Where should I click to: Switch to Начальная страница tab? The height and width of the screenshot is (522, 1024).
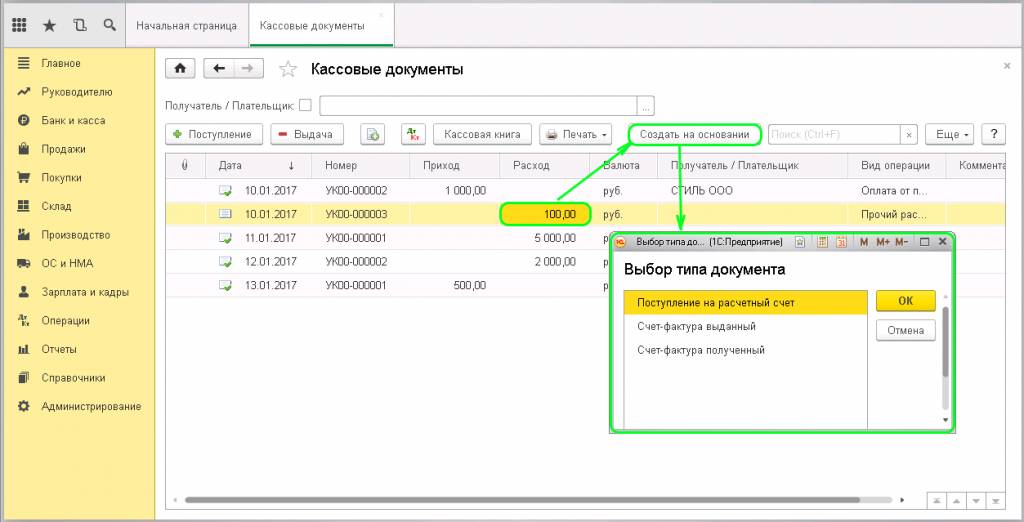tap(186, 26)
